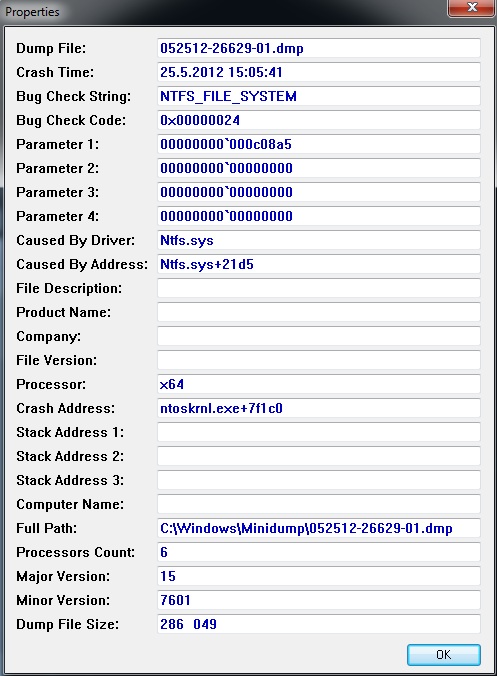Click the Caused By Driver field
Image resolution: width=497 pixels, height=676 pixels.
click(319, 240)
